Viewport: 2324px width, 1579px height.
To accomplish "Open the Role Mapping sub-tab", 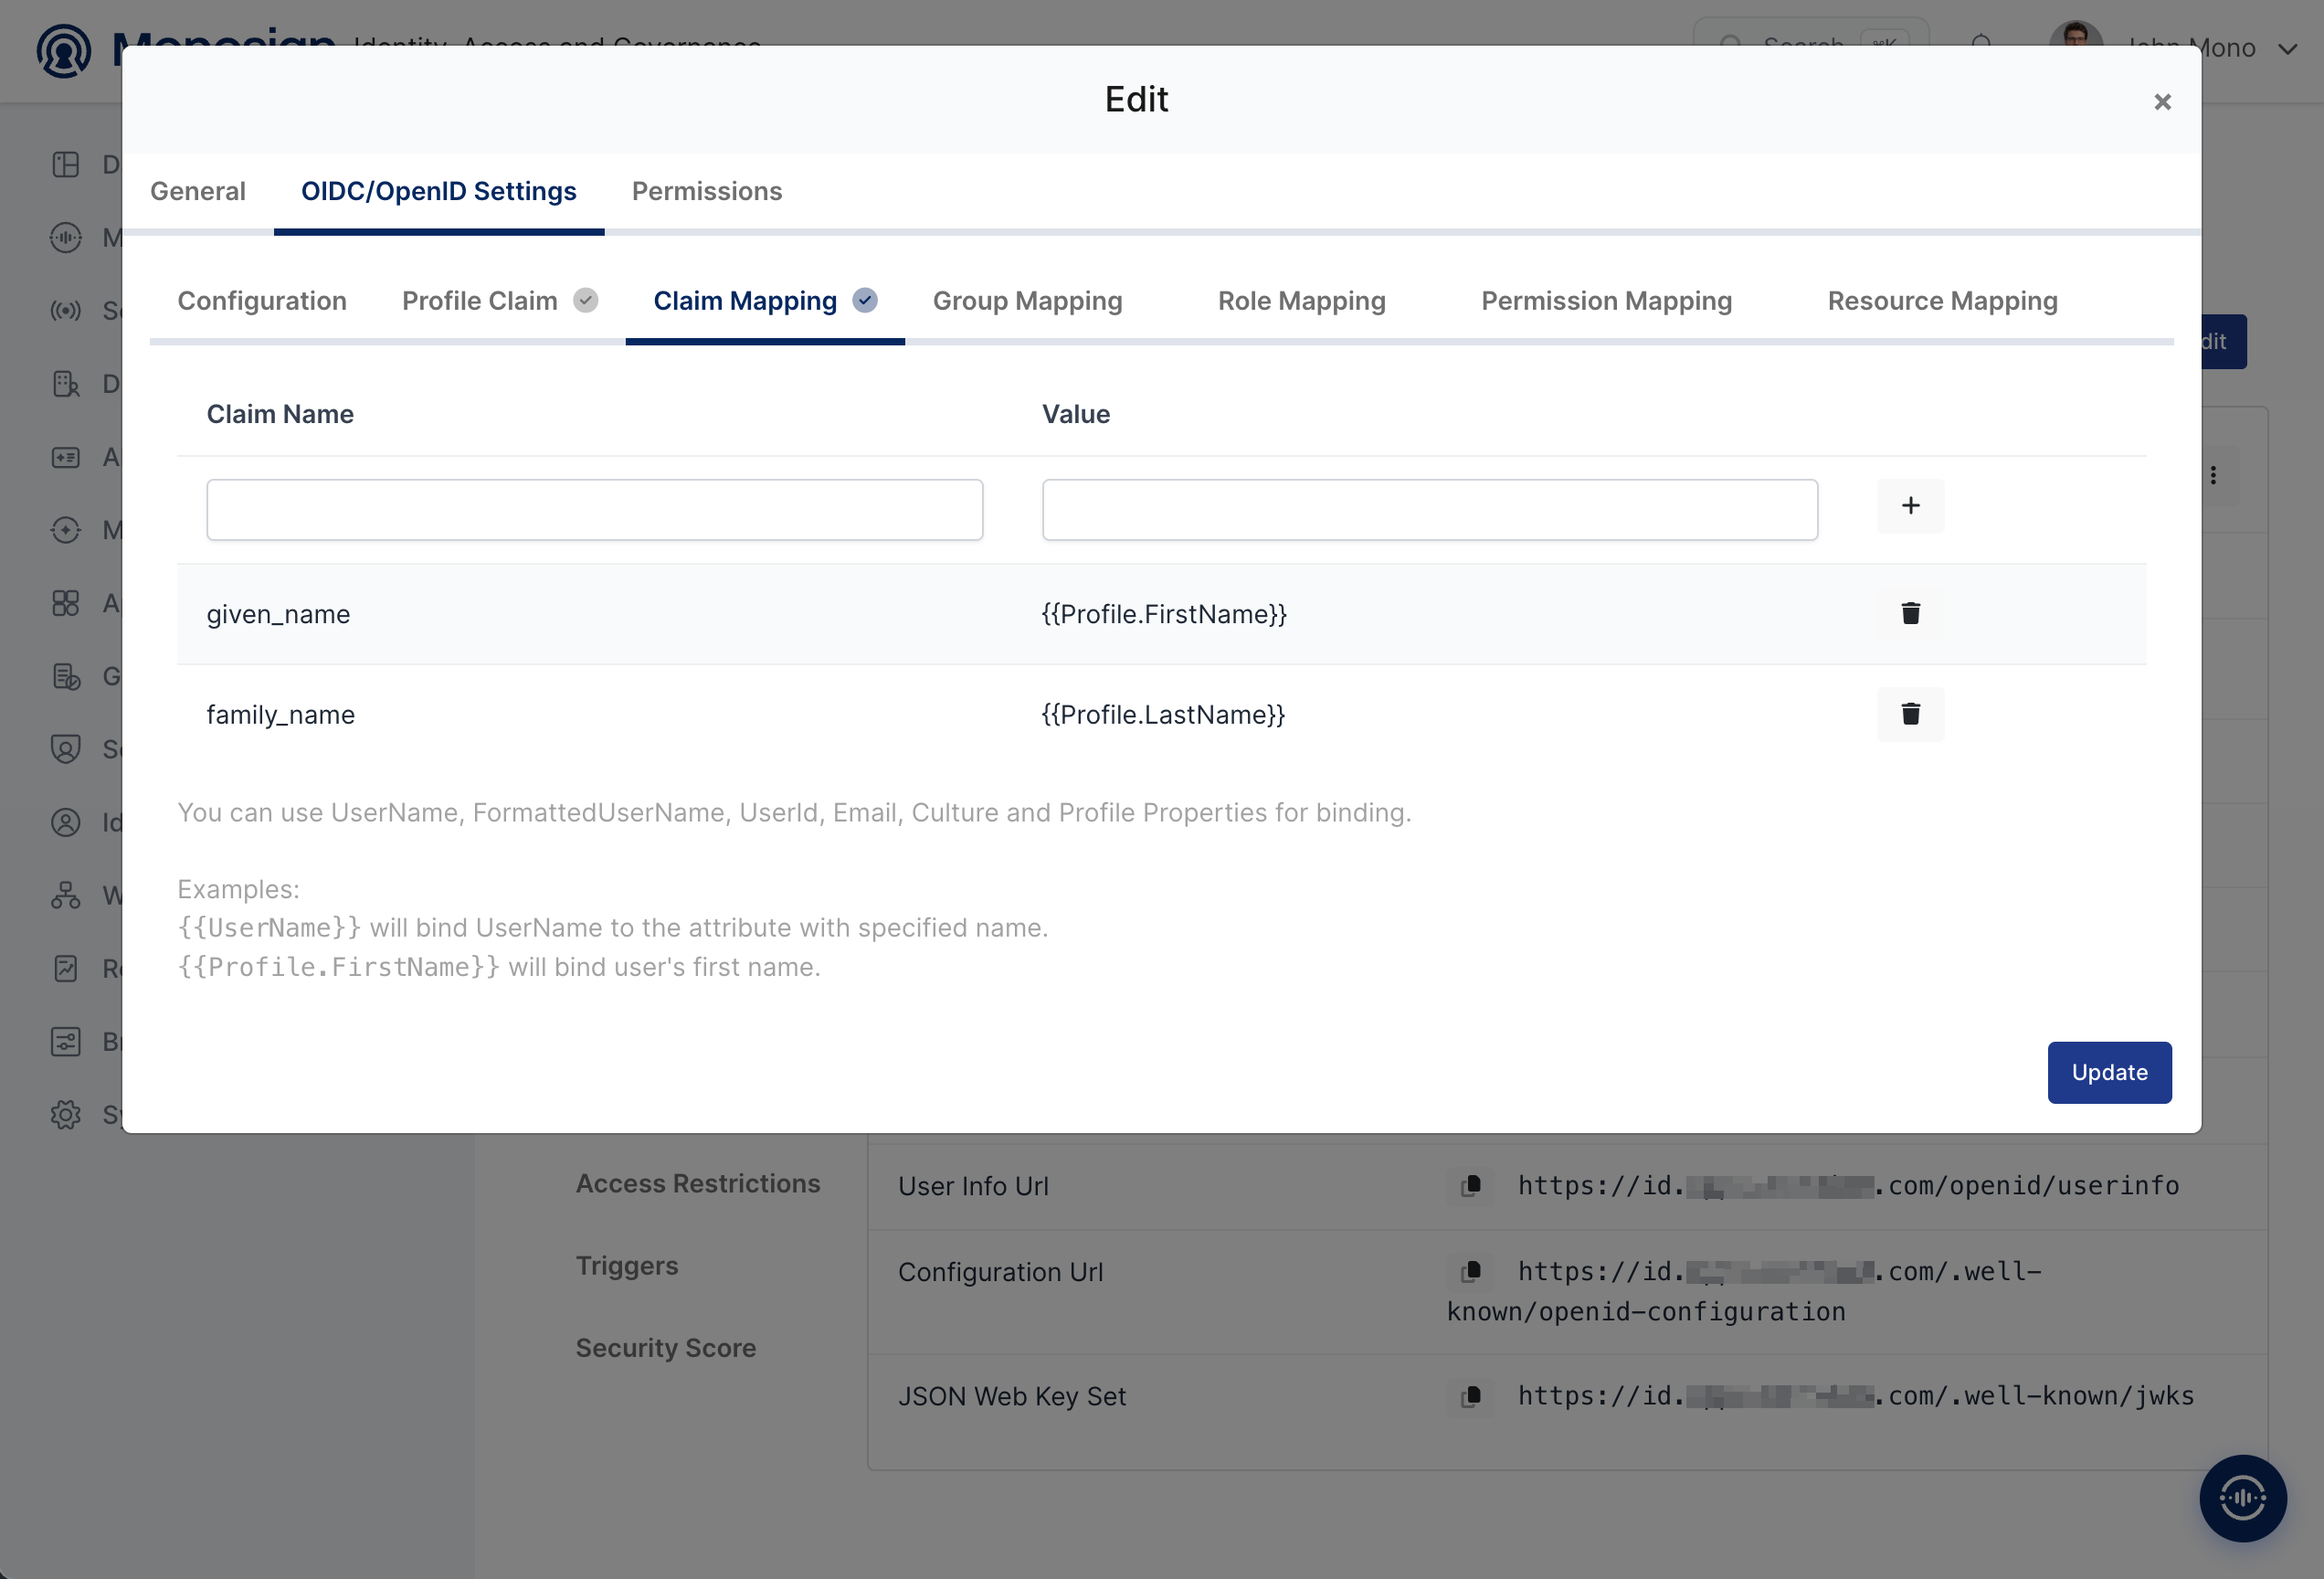I will point(1301,301).
